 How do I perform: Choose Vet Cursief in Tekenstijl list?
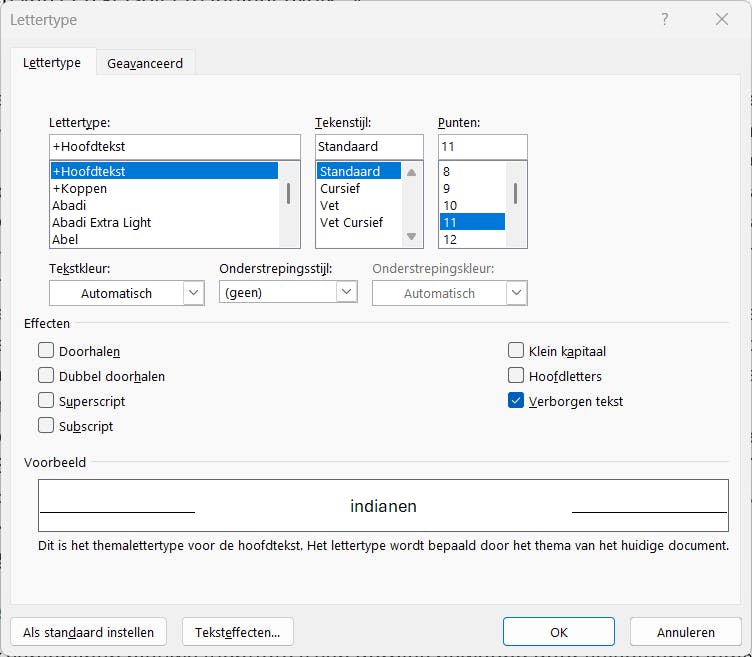pos(351,222)
